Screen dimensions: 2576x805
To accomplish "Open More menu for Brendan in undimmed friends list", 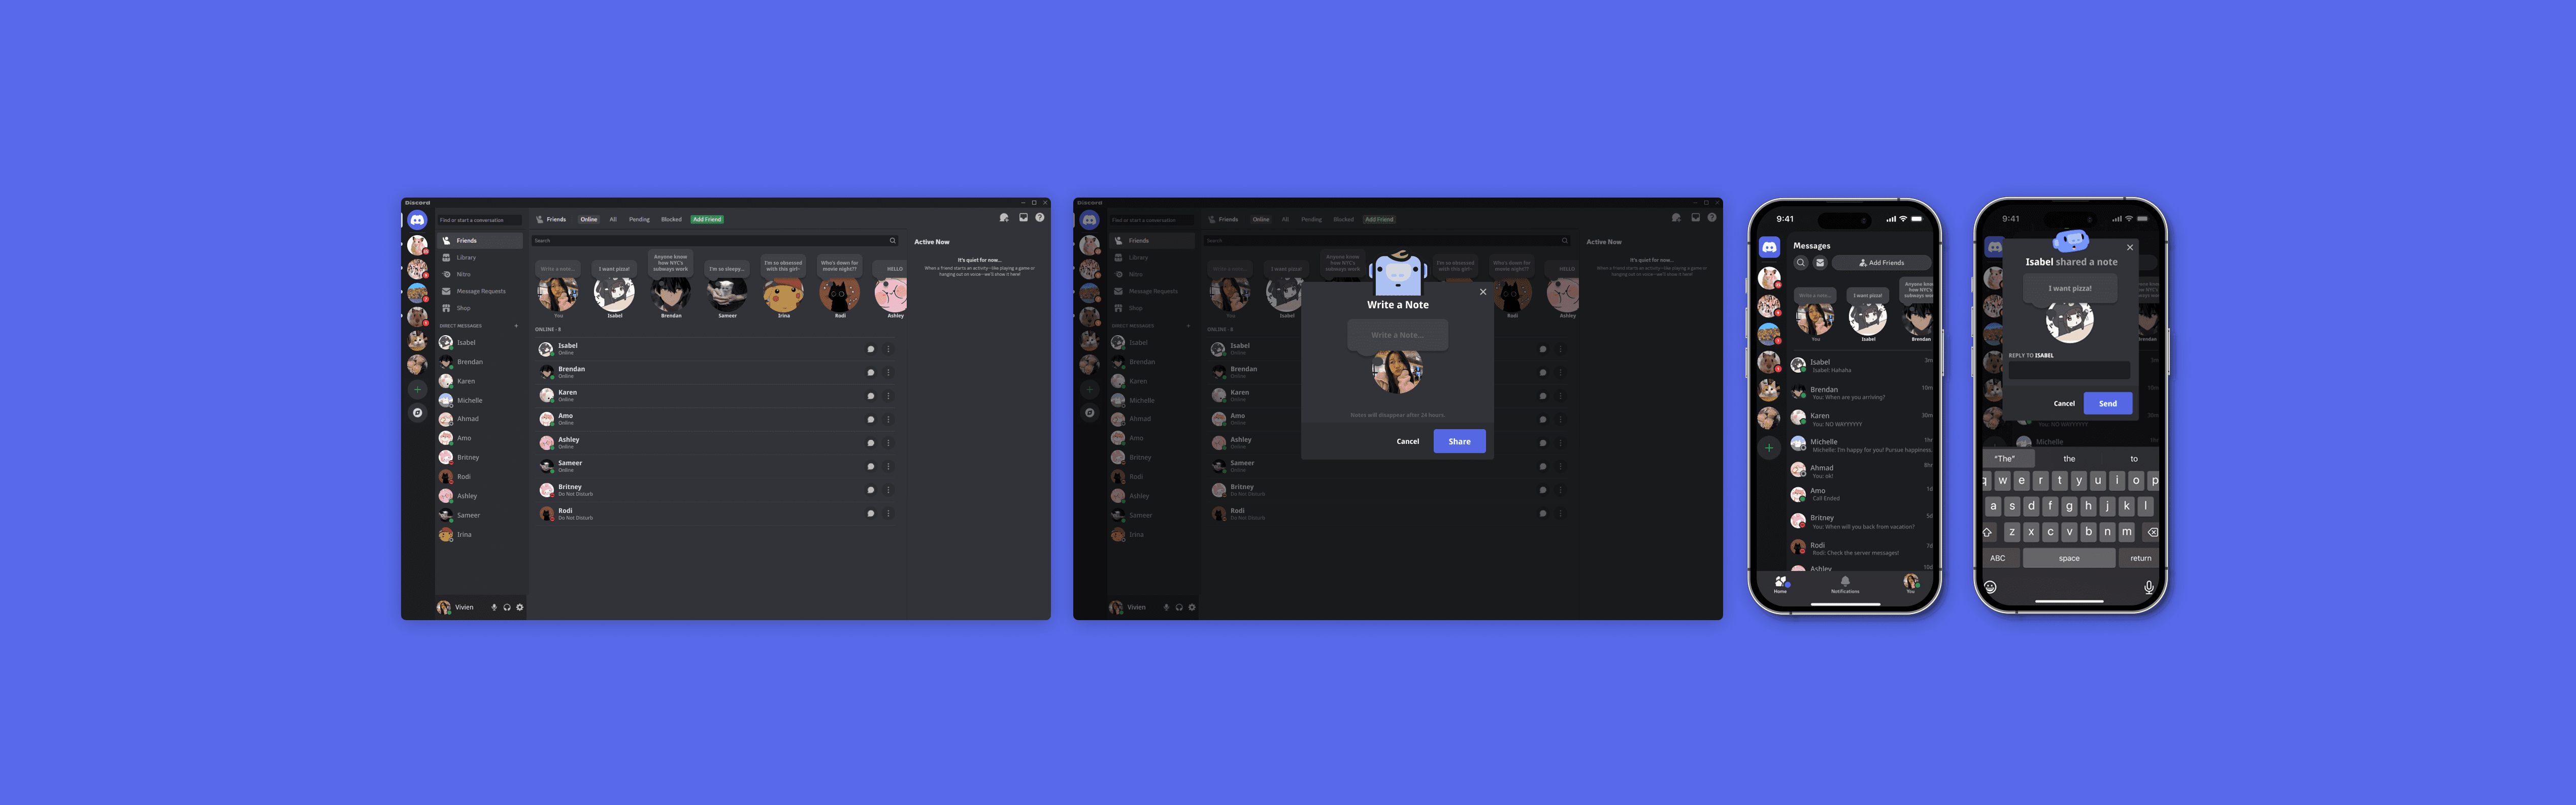I will pyautogui.click(x=888, y=373).
